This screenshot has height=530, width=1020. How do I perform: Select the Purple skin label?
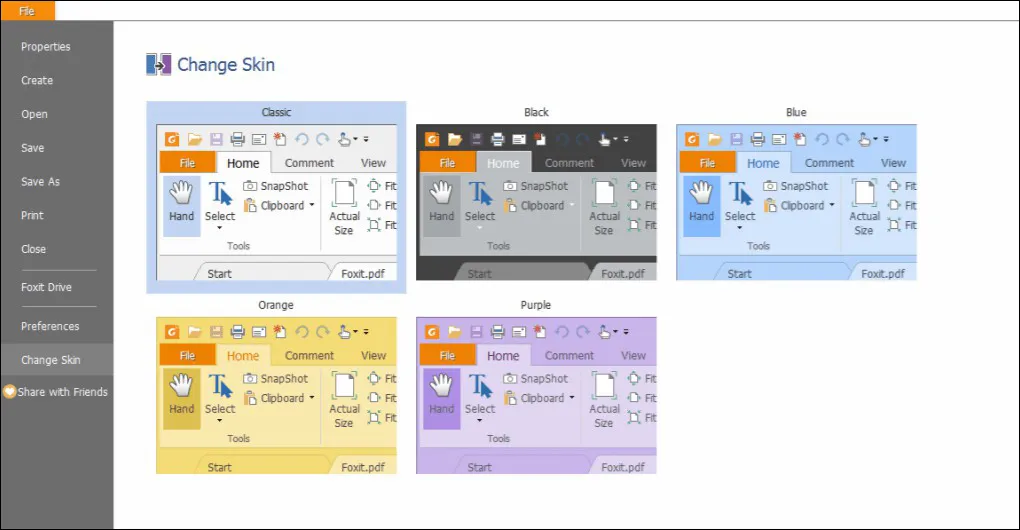tap(536, 305)
